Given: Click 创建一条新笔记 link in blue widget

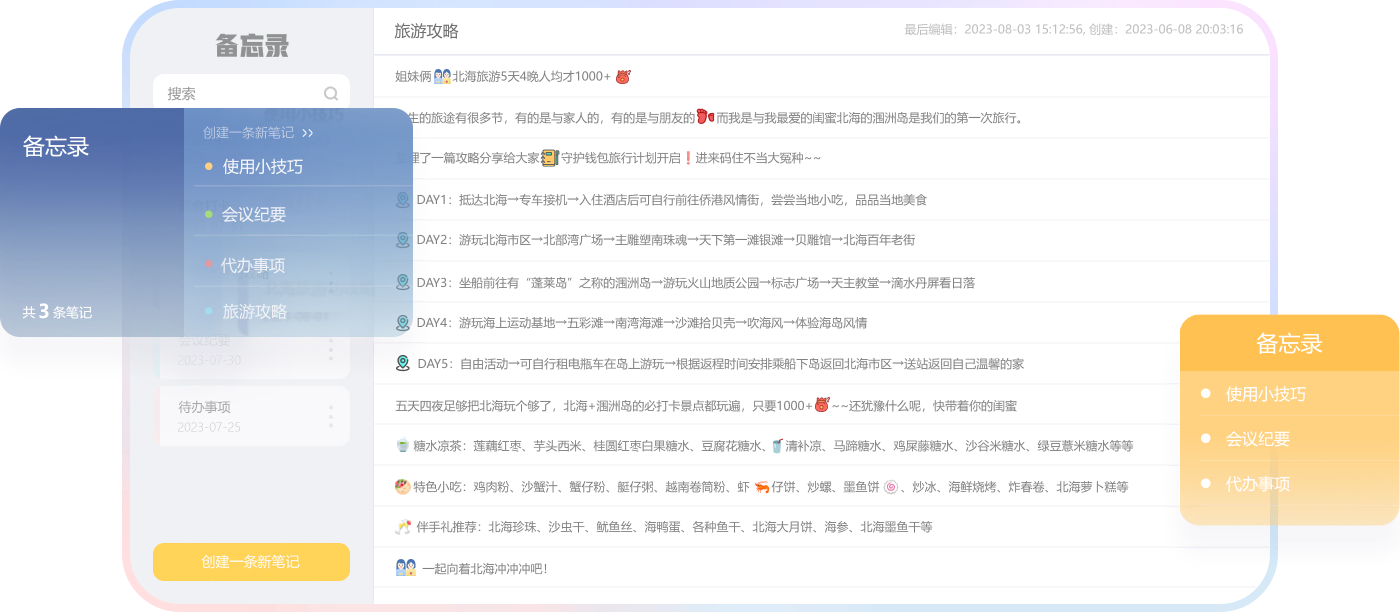Looking at the screenshot, I should tap(248, 132).
